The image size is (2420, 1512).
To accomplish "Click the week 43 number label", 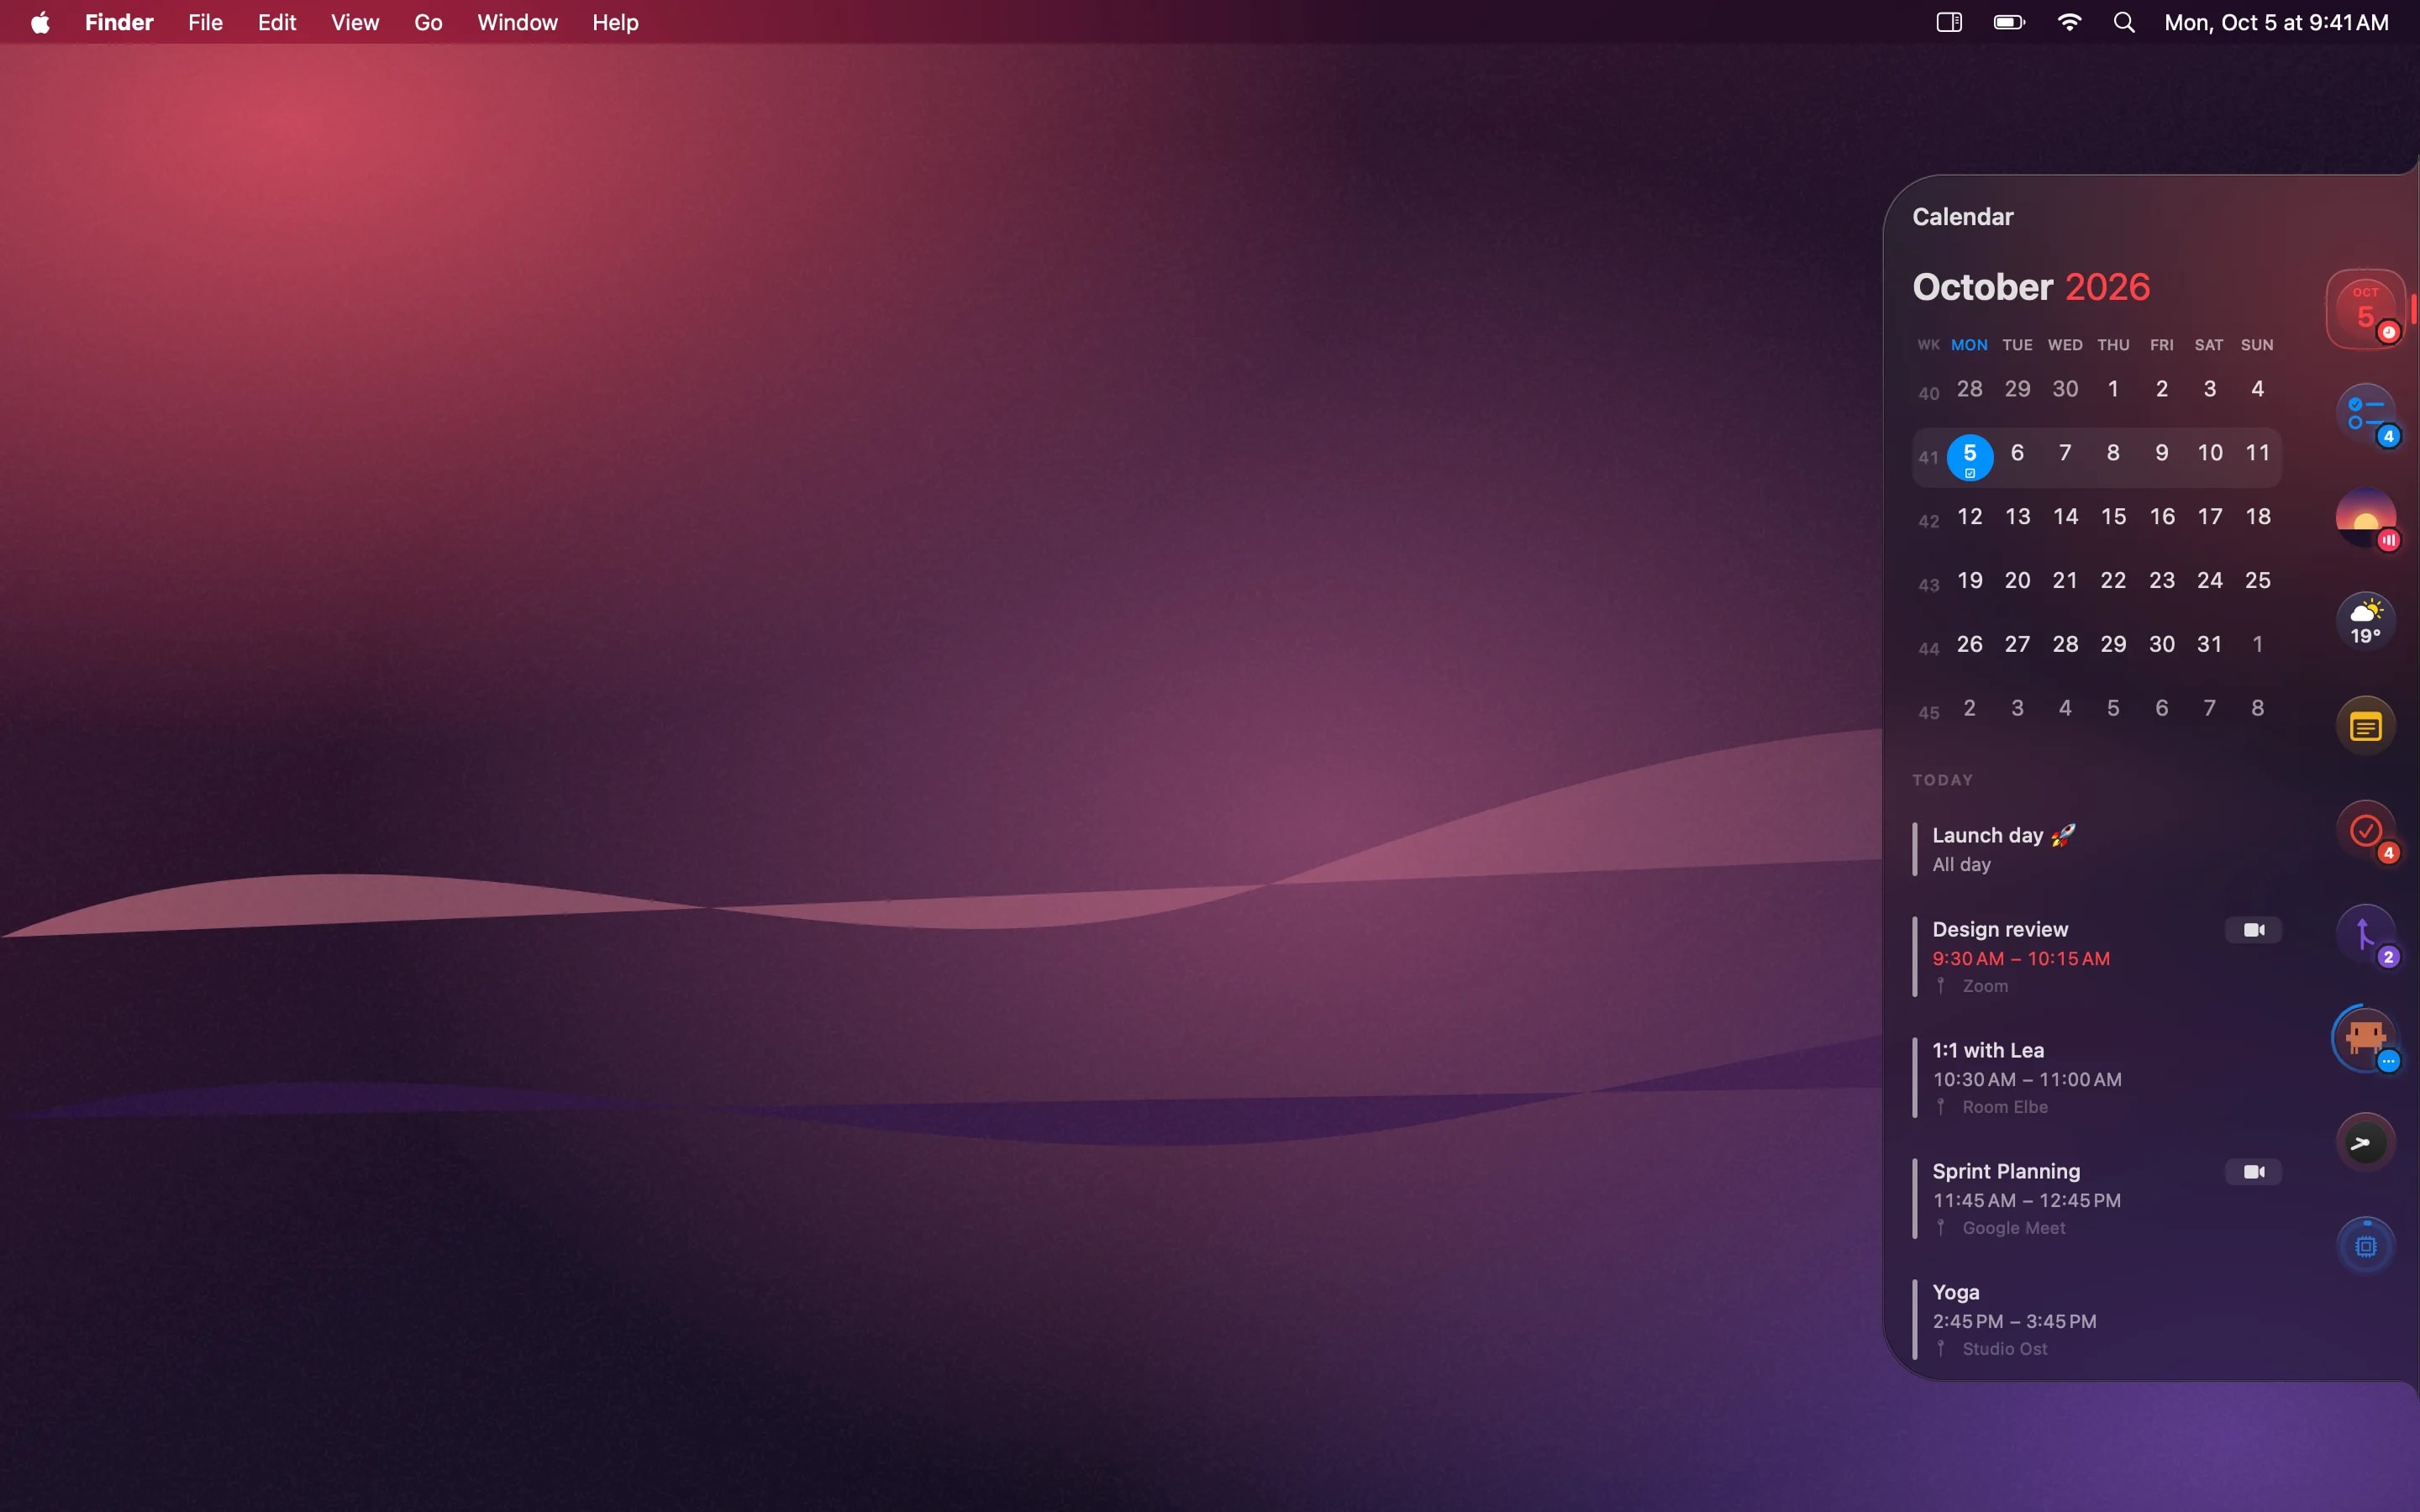I will click(1928, 585).
